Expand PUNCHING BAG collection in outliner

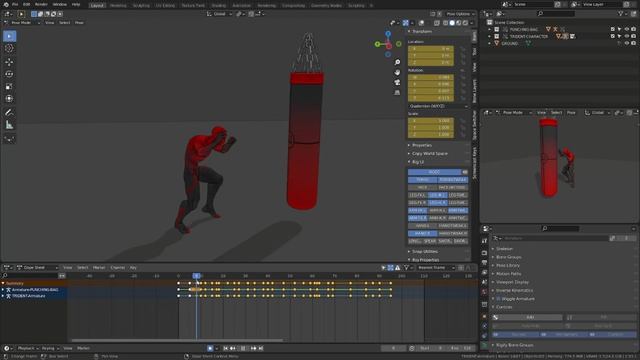coord(489,29)
